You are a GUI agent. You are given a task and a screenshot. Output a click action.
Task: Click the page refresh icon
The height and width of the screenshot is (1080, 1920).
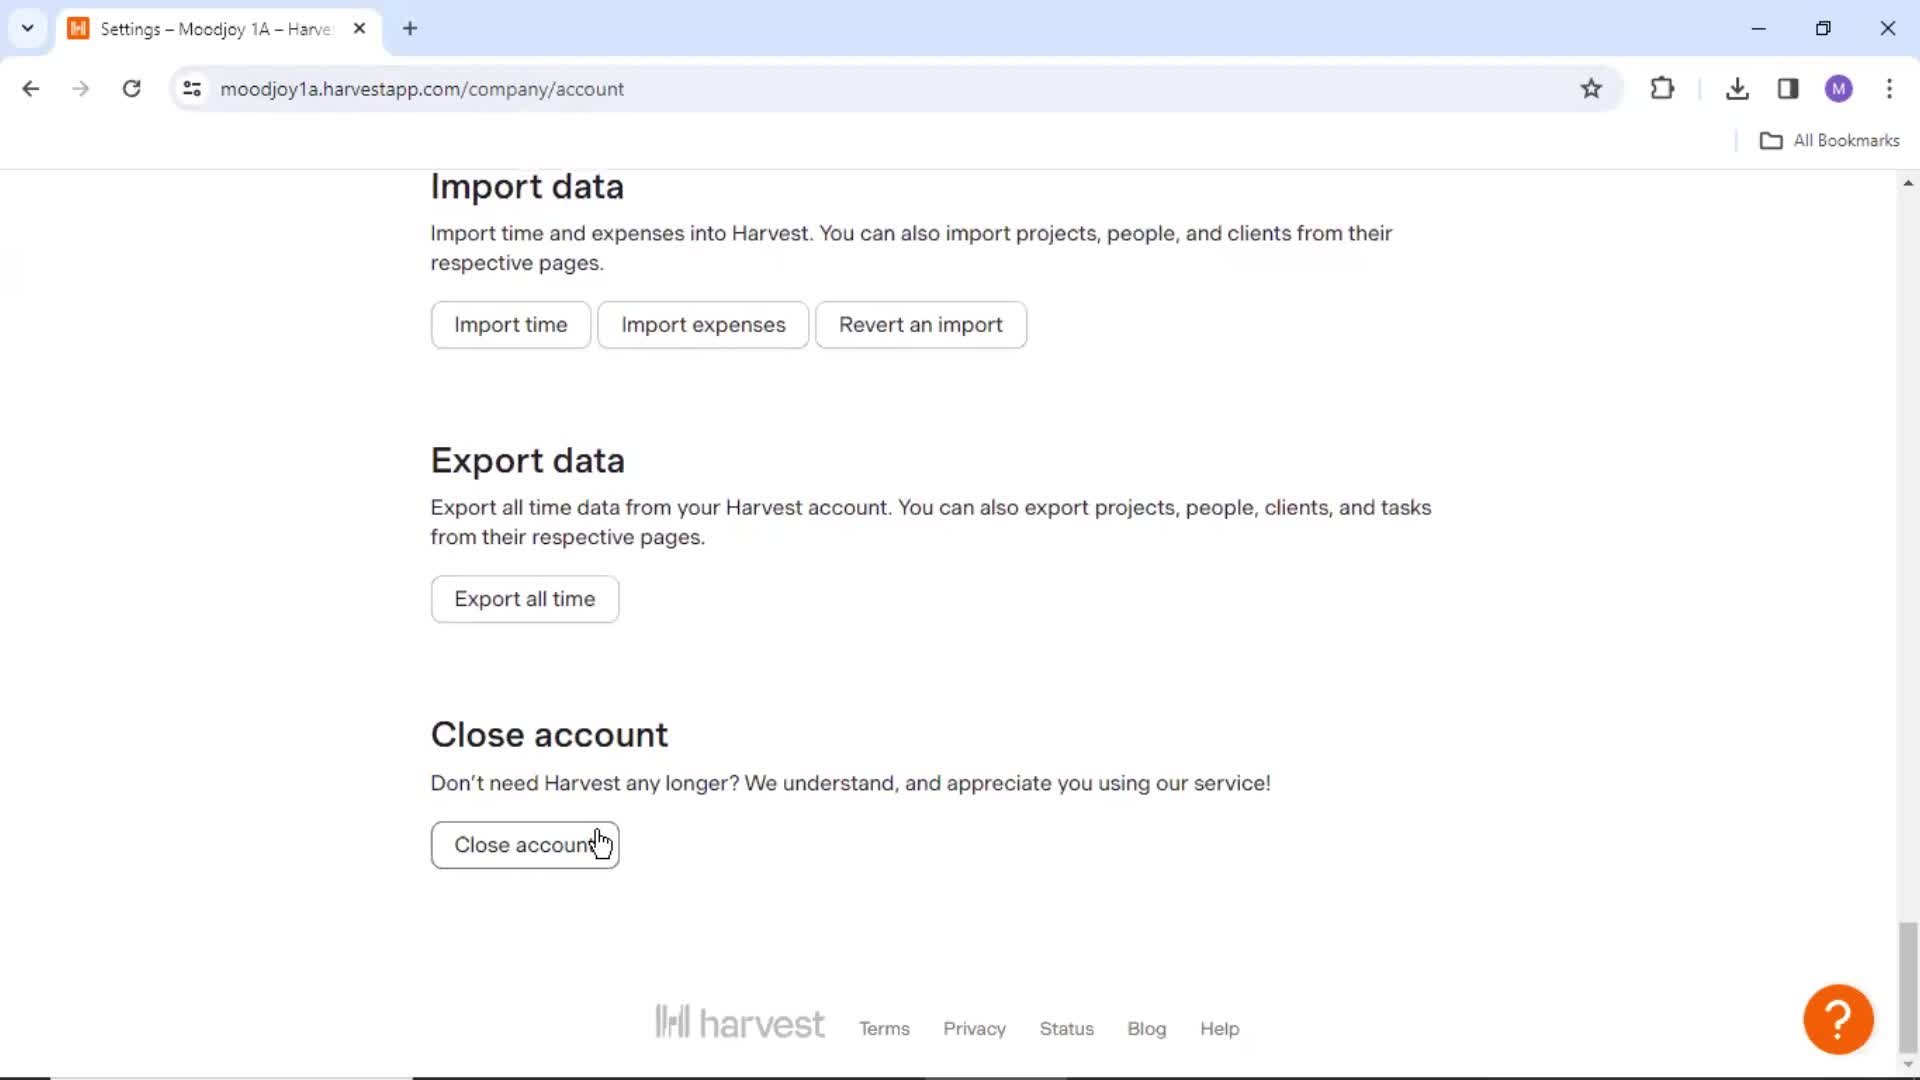(131, 88)
